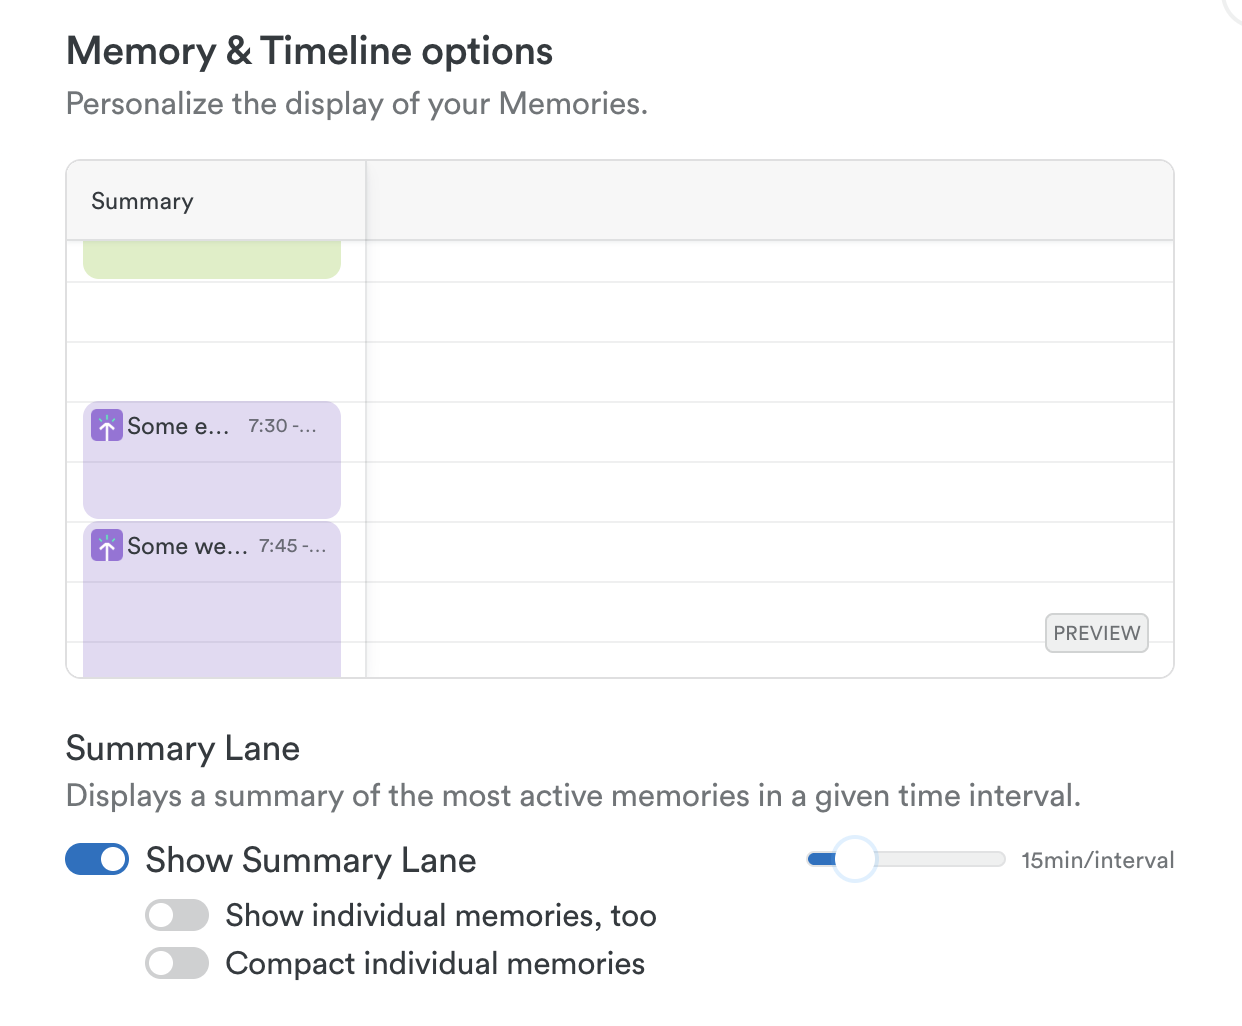This screenshot has height=1026, width=1242.
Task: Enable Compact individual memories switch
Action: [177, 963]
